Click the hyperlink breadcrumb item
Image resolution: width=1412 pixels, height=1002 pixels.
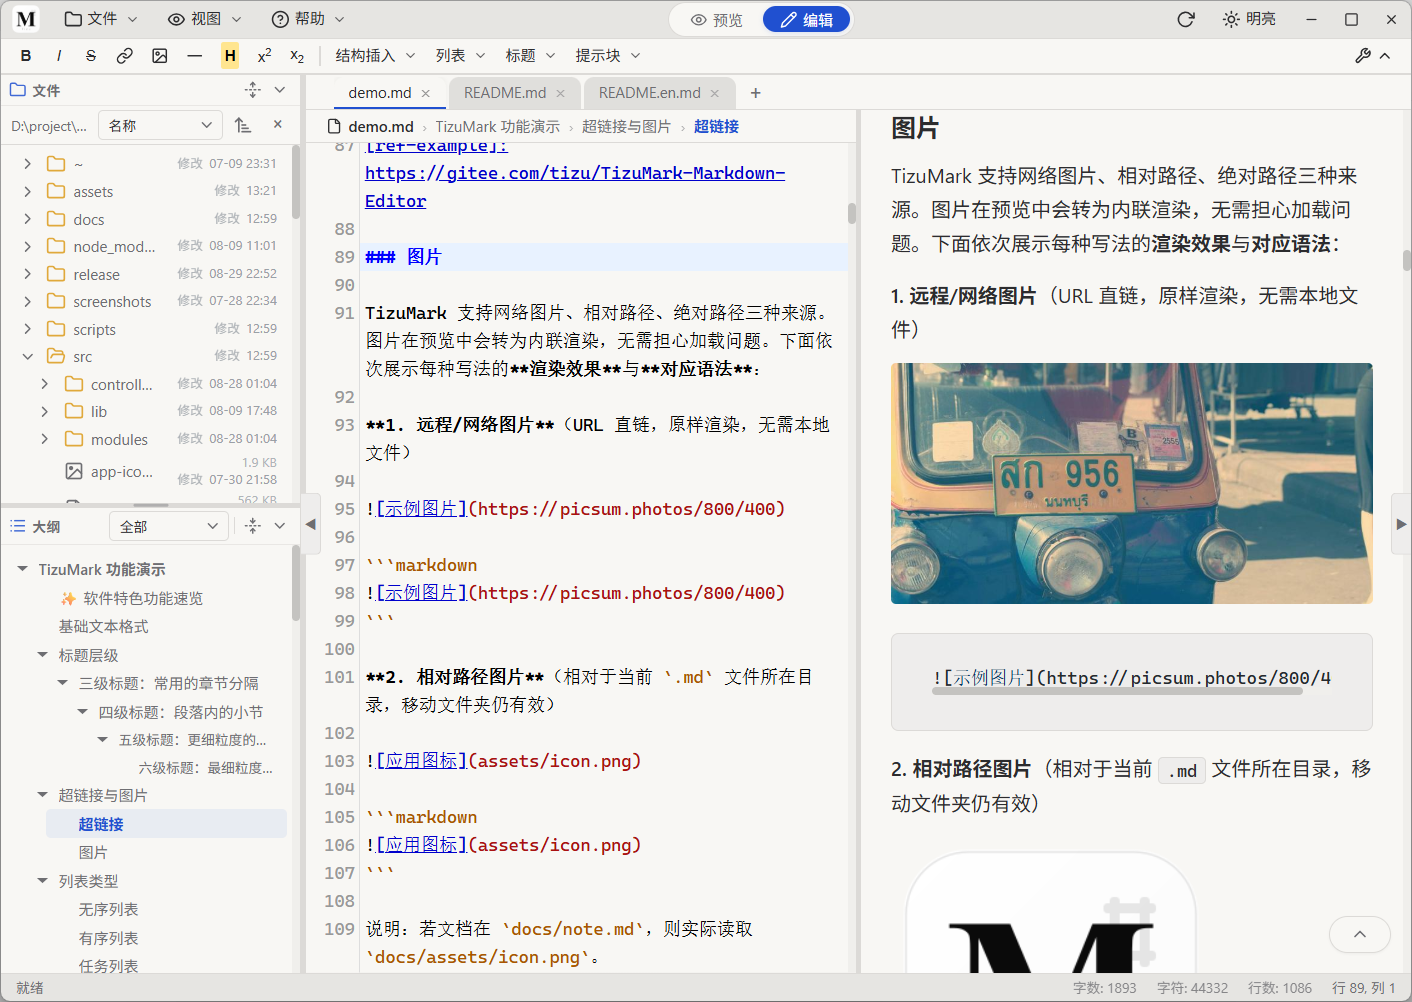click(716, 126)
